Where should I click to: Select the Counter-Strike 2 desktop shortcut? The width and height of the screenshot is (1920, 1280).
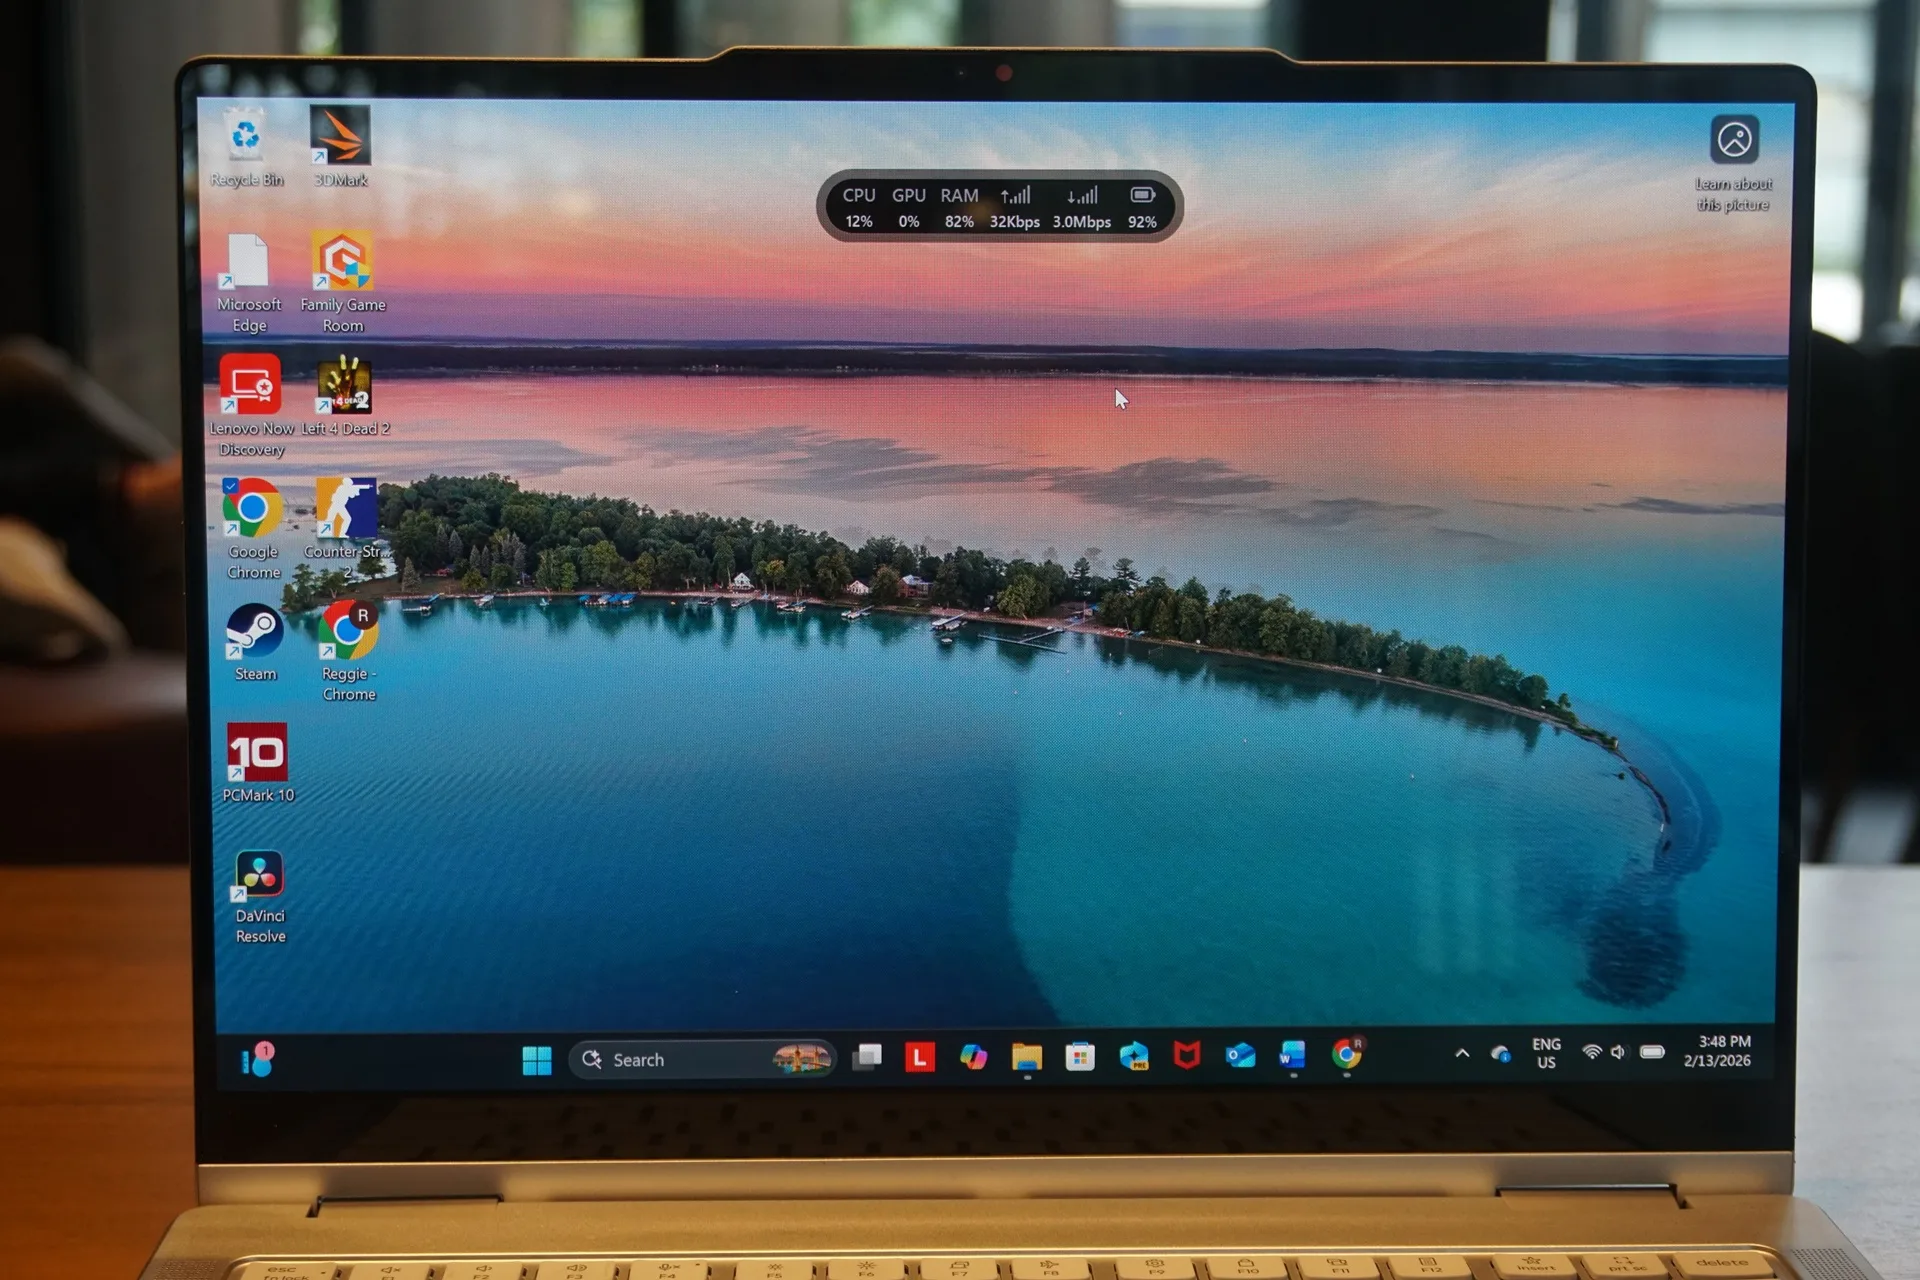(346, 530)
